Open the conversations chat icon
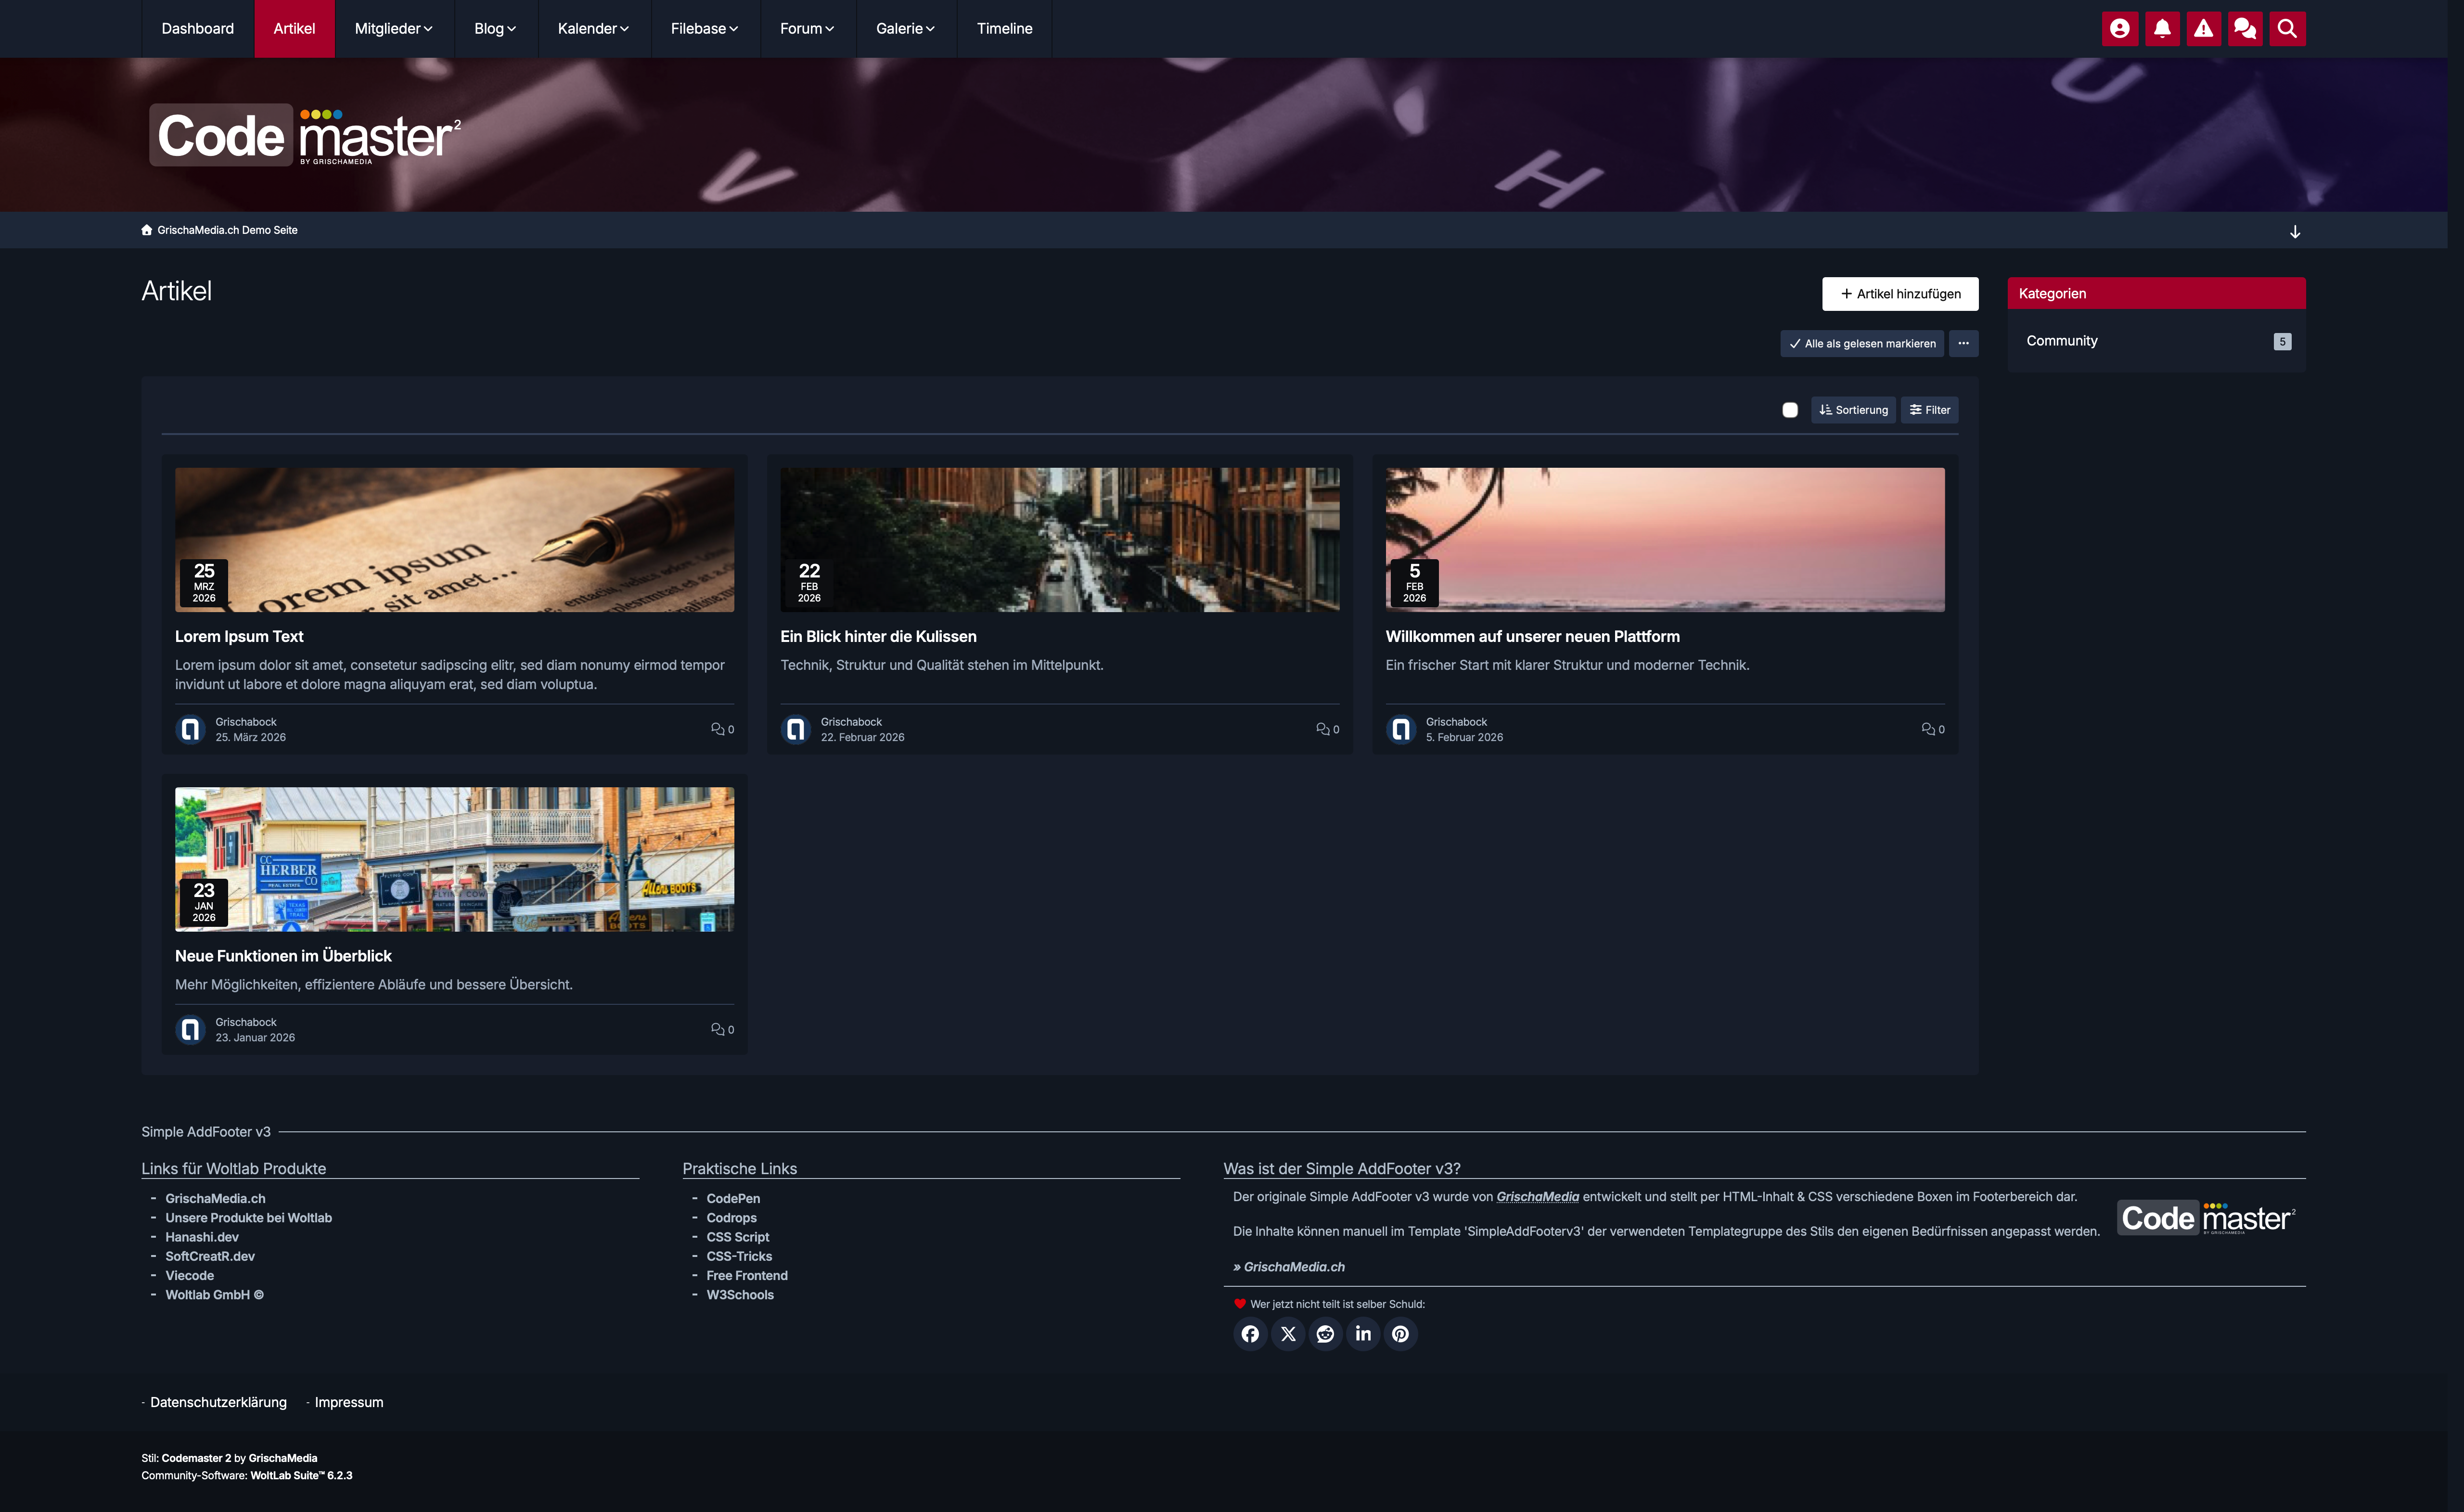 coord(2245,29)
